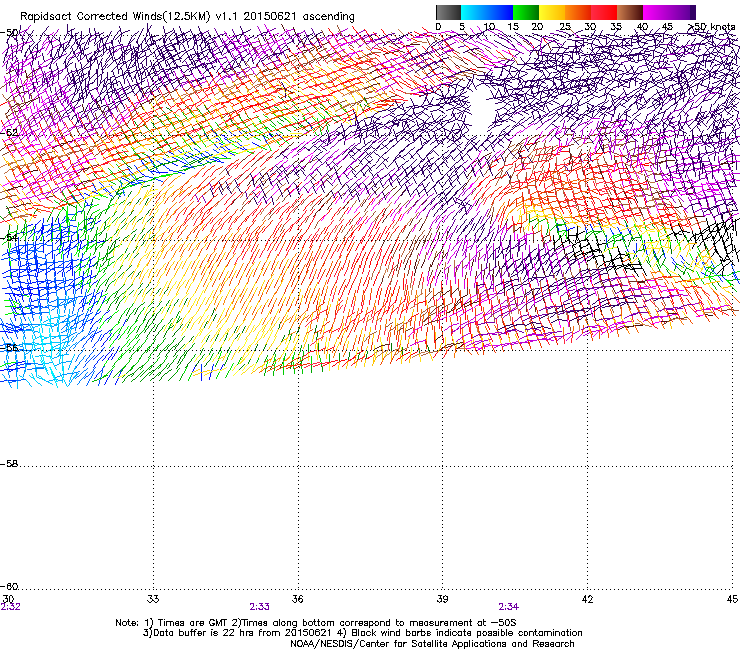Click the '>50 knots' legend label
The height and width of the screenshot is (650, 740).
(x=712, y=27)
